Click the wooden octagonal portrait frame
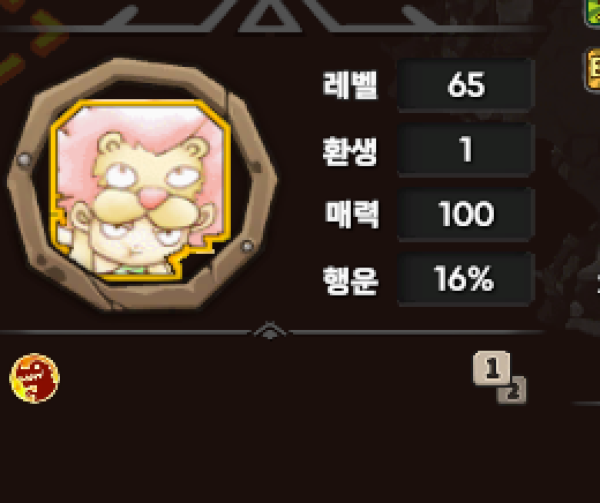The image size is (600, 503). click(x=142, y=185)
